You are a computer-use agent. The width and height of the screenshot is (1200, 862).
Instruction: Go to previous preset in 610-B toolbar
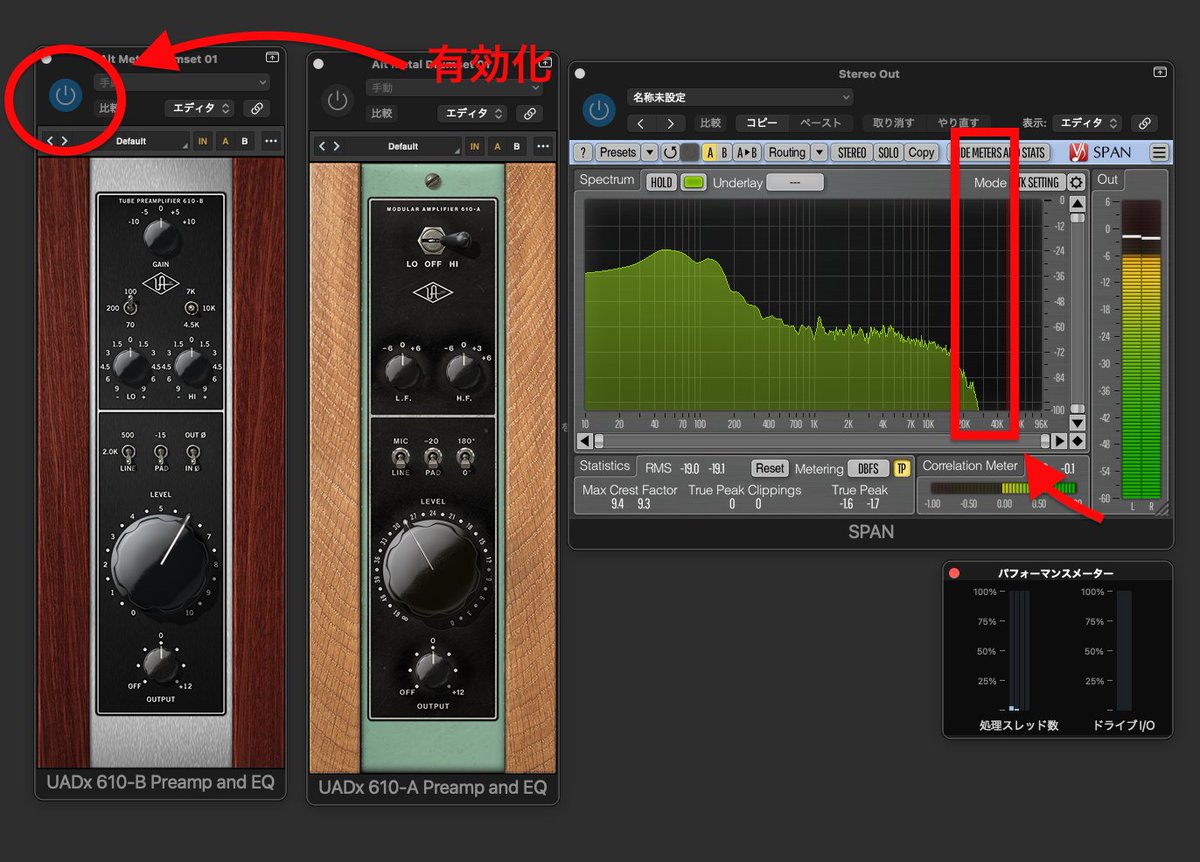click(50, 141)
